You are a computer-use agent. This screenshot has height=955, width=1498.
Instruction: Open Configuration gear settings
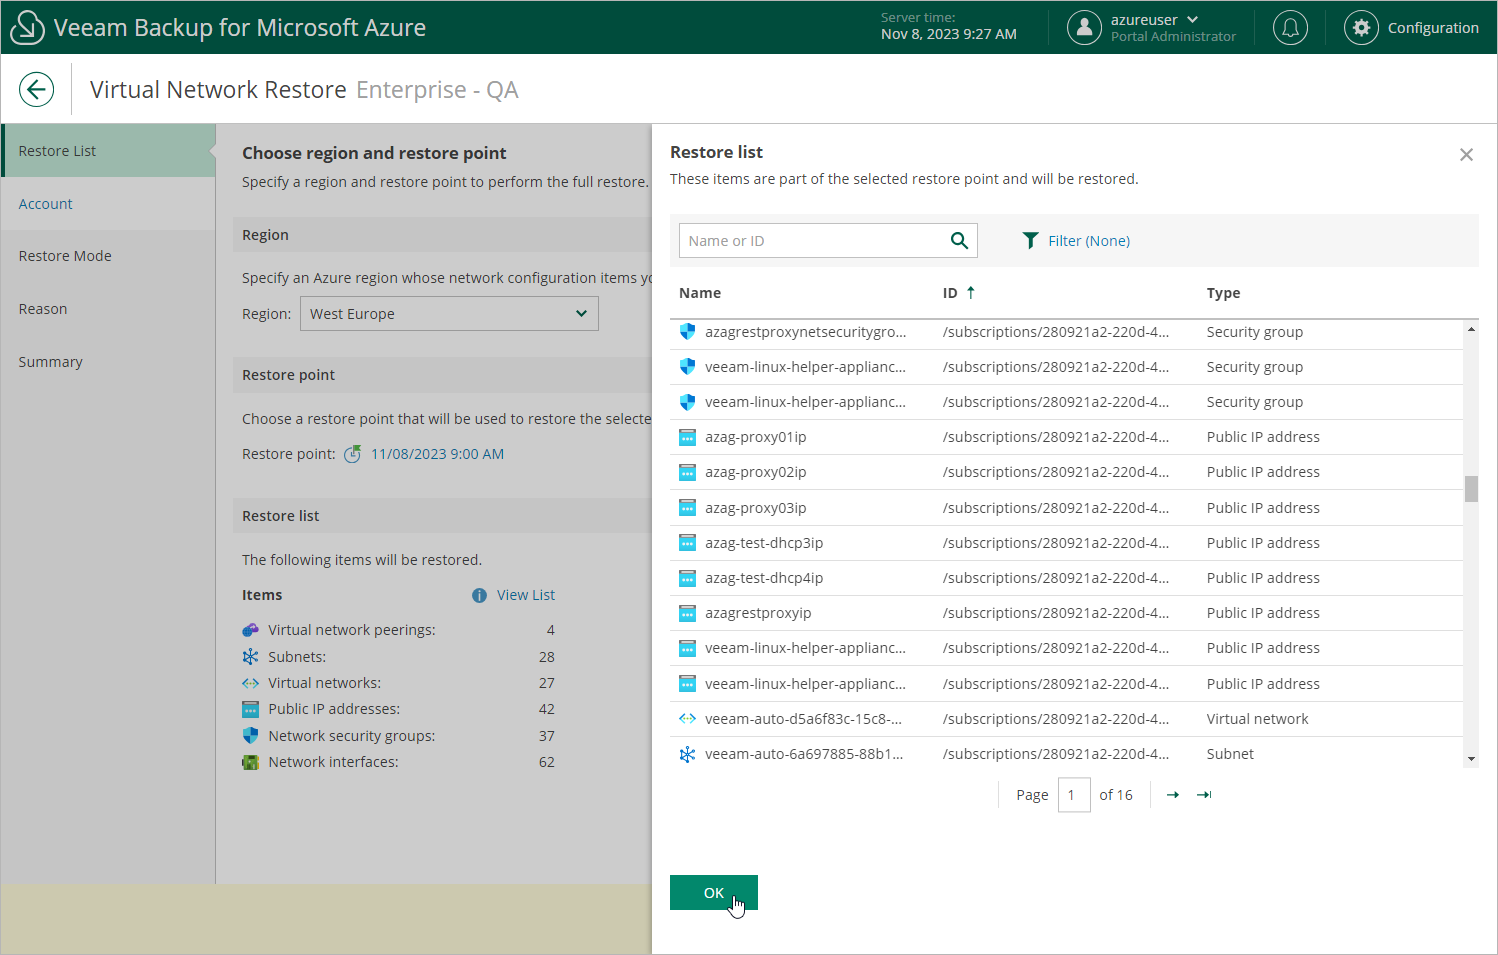(1361, 28)
